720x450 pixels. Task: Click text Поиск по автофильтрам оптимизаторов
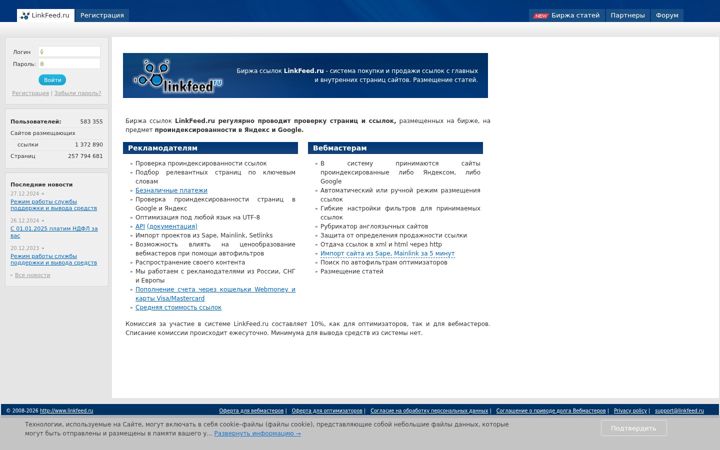(384, 263)
